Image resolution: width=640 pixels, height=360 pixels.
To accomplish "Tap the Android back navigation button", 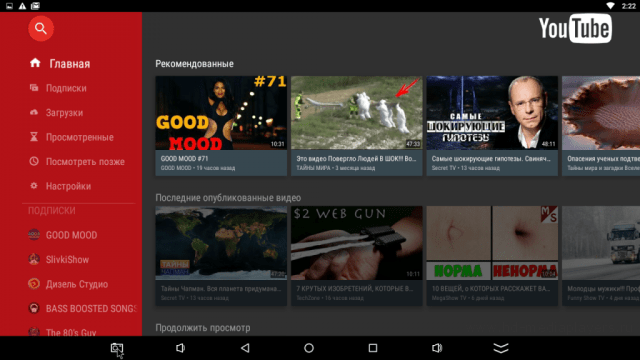I will point(245,348).
